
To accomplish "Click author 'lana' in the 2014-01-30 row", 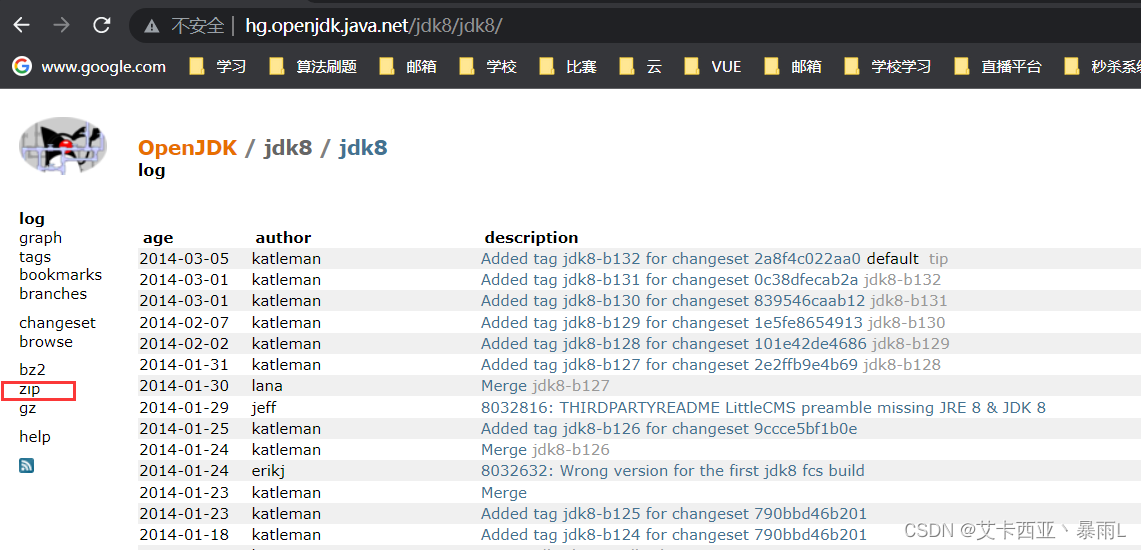I will 267,386.
